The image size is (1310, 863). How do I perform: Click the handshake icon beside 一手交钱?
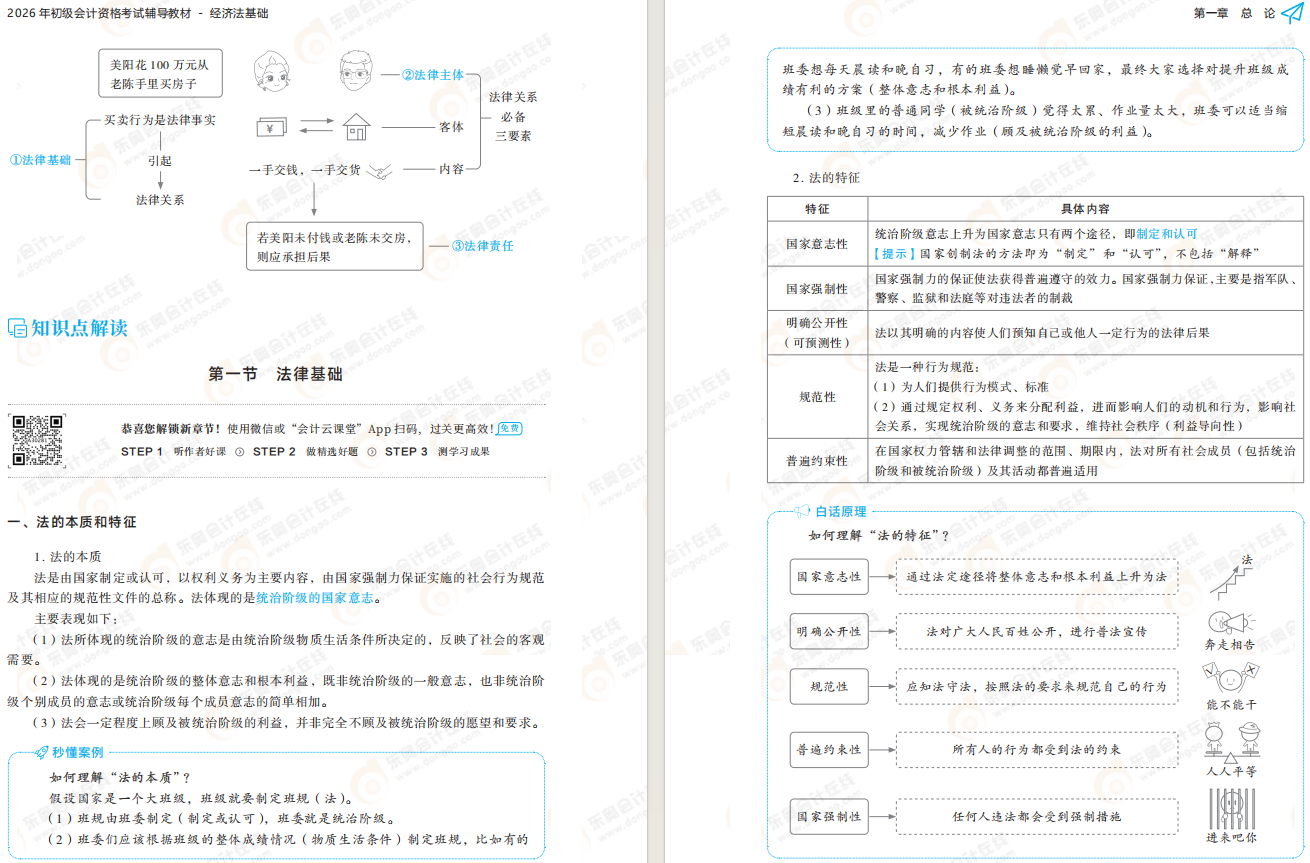click(379, 171)
